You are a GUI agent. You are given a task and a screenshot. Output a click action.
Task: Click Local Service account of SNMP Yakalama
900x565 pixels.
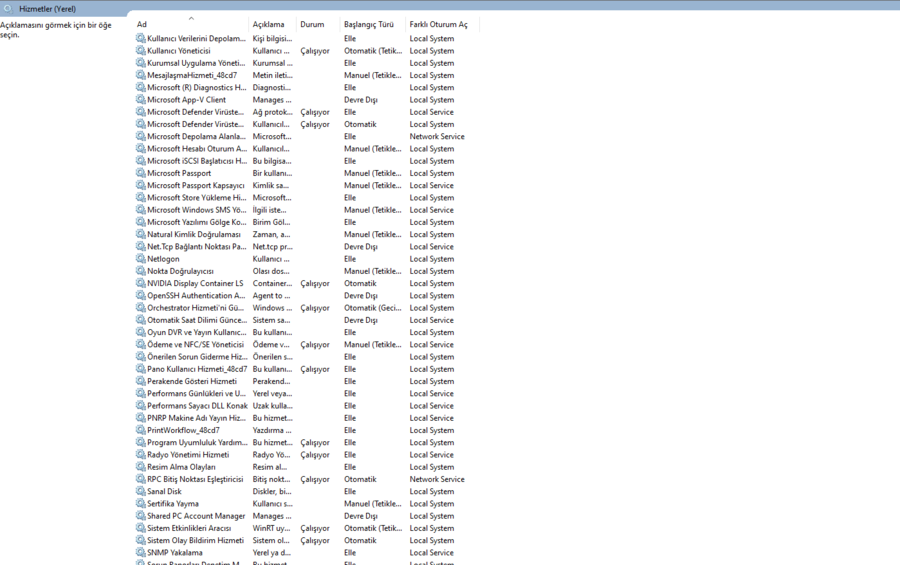(x=431, y=552)
